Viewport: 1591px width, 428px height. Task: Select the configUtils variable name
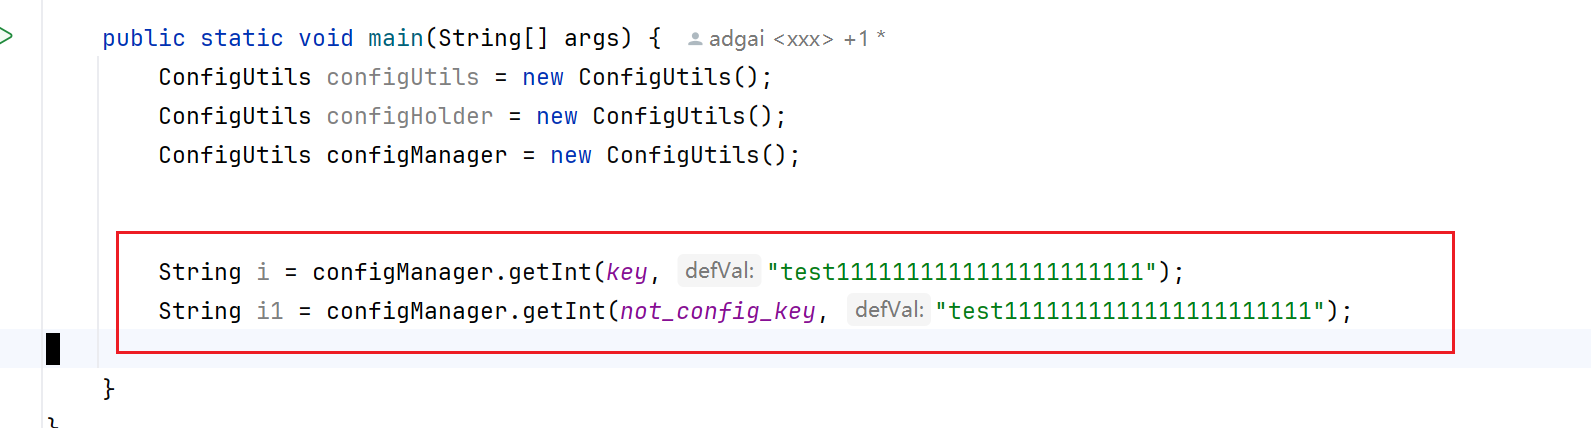(x=403, y=77)
